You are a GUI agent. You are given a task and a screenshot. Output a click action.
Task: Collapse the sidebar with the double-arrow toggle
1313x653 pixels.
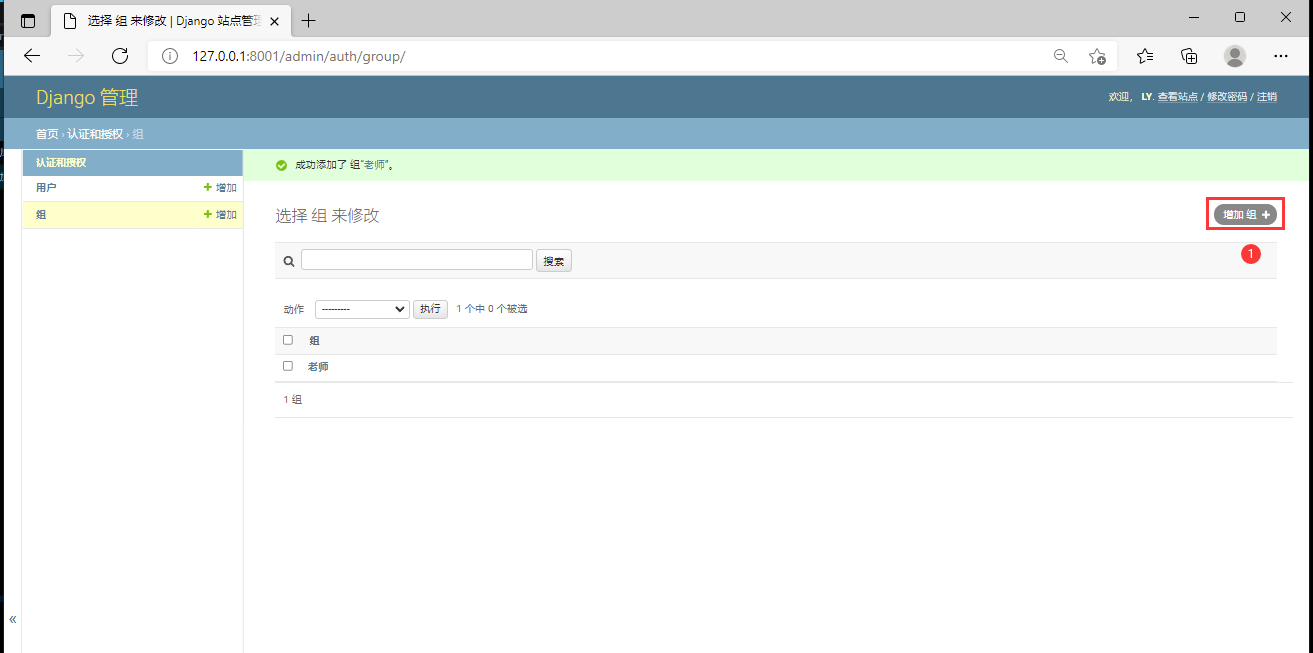coord(12,619)
